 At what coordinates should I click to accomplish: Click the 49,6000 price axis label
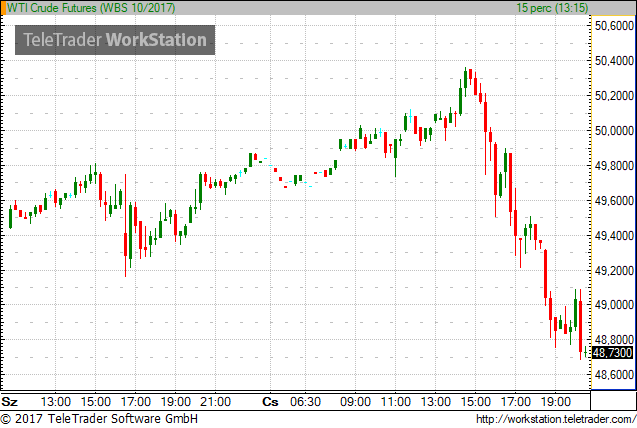point(614,201)
